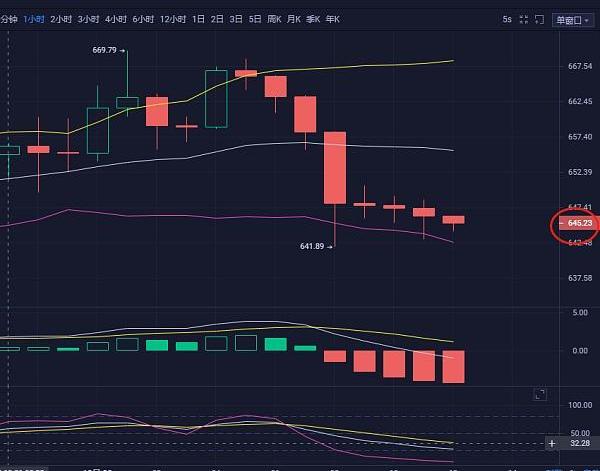Select the 1日 daily timeframe
The width and height of the screenshot is (600, 471).
199,19
